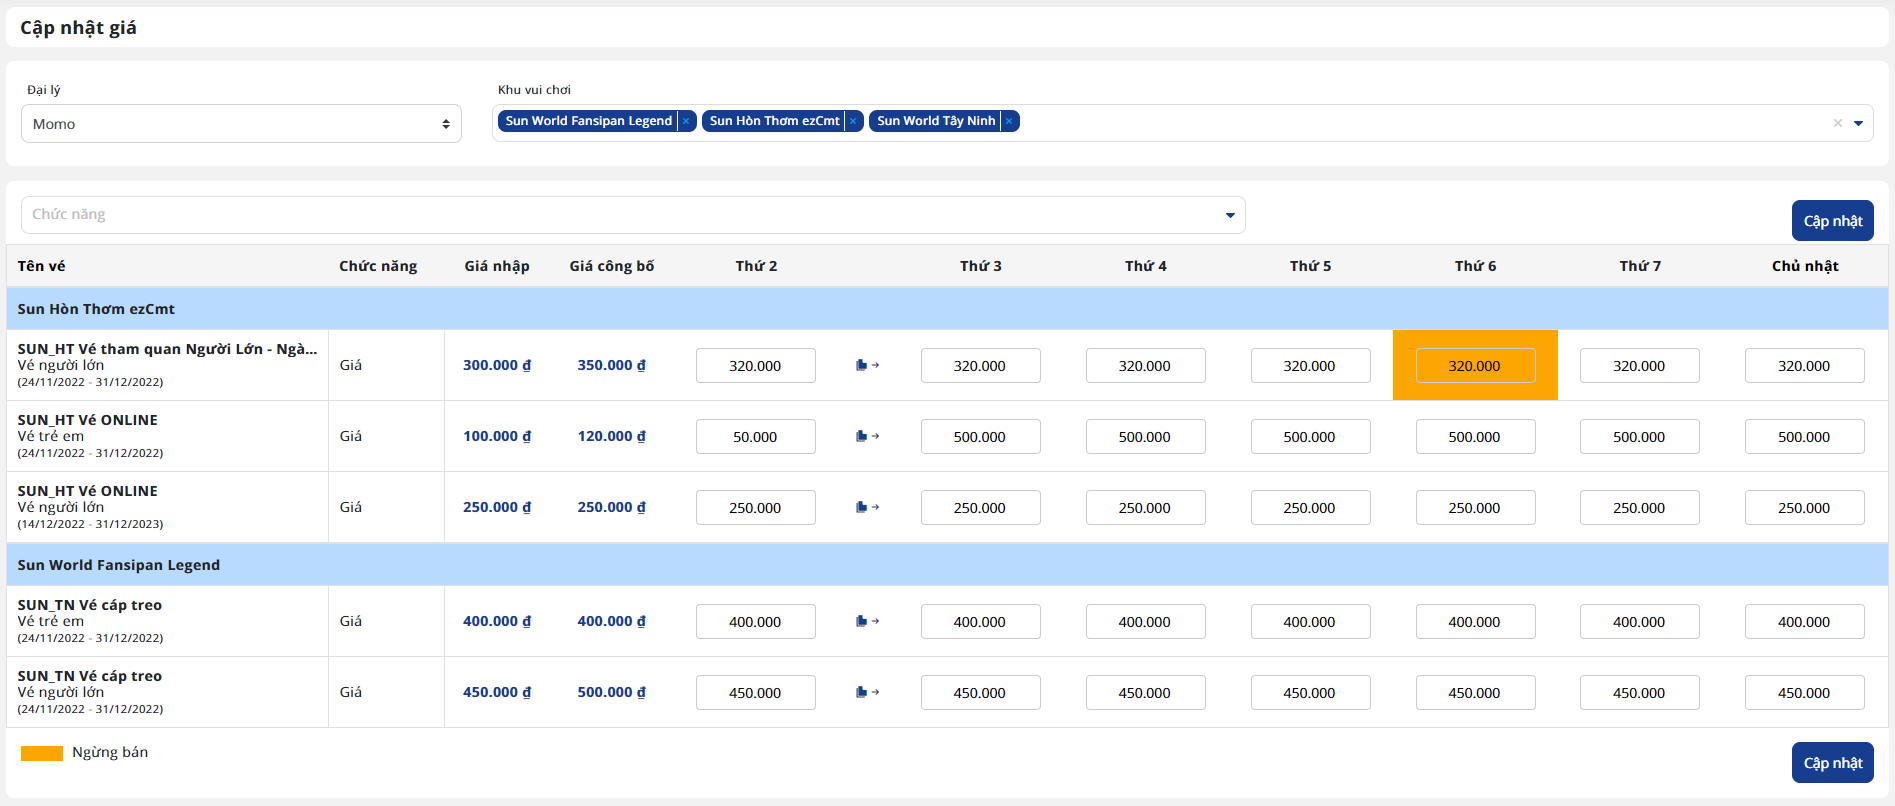Click Giá nhập column header
Image resolution: width=1895 pixels, height=806 pixels.
[x=497, y=266]
